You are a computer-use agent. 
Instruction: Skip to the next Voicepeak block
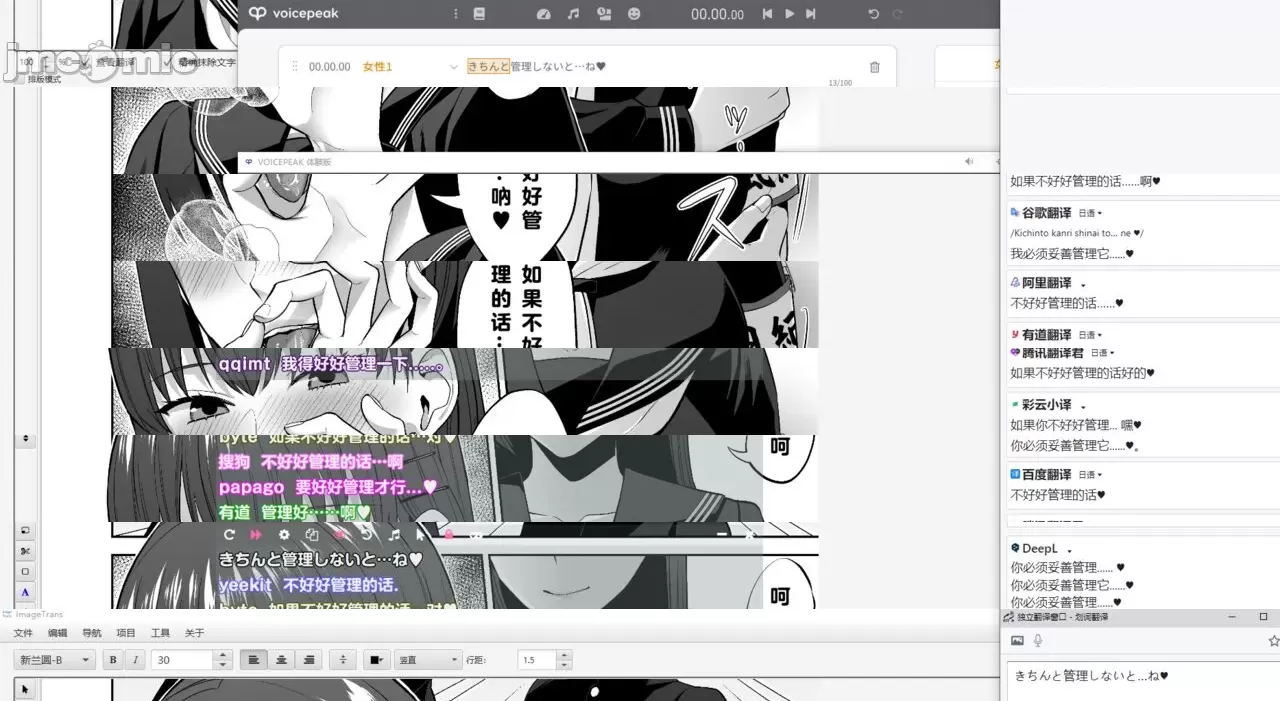[x=811, y=14]
